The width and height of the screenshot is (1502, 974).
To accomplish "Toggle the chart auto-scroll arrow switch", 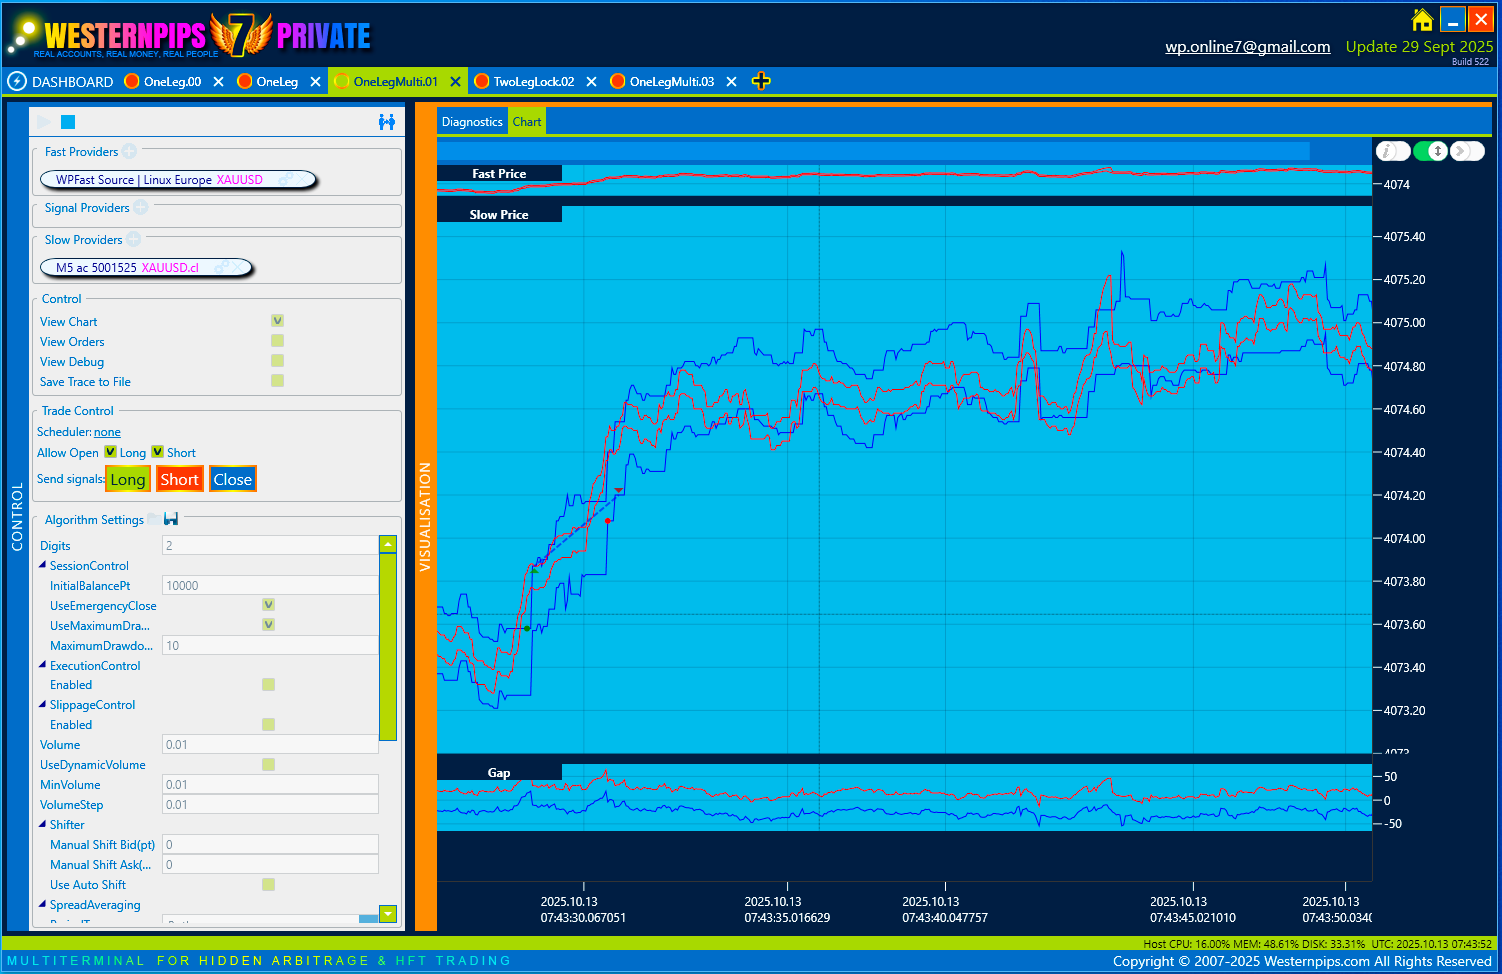I will click(1468, 151).
